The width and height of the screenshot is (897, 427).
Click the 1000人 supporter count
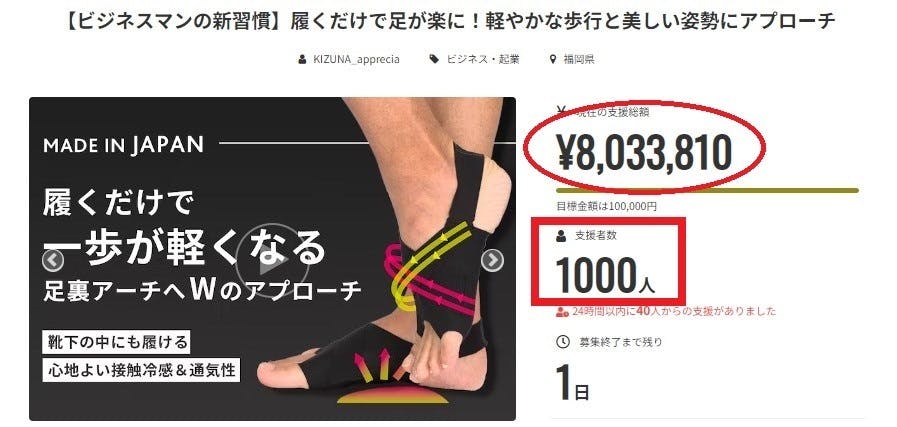(x=605, y=275)
